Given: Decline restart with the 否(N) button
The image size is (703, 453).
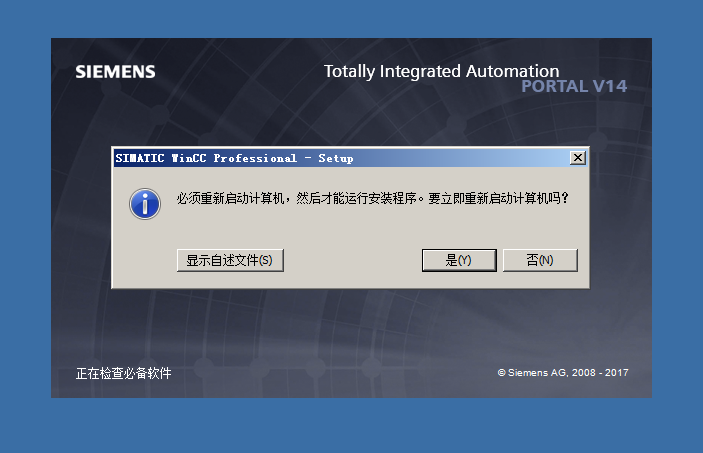Looking at the screenshot, I should 539,260.
